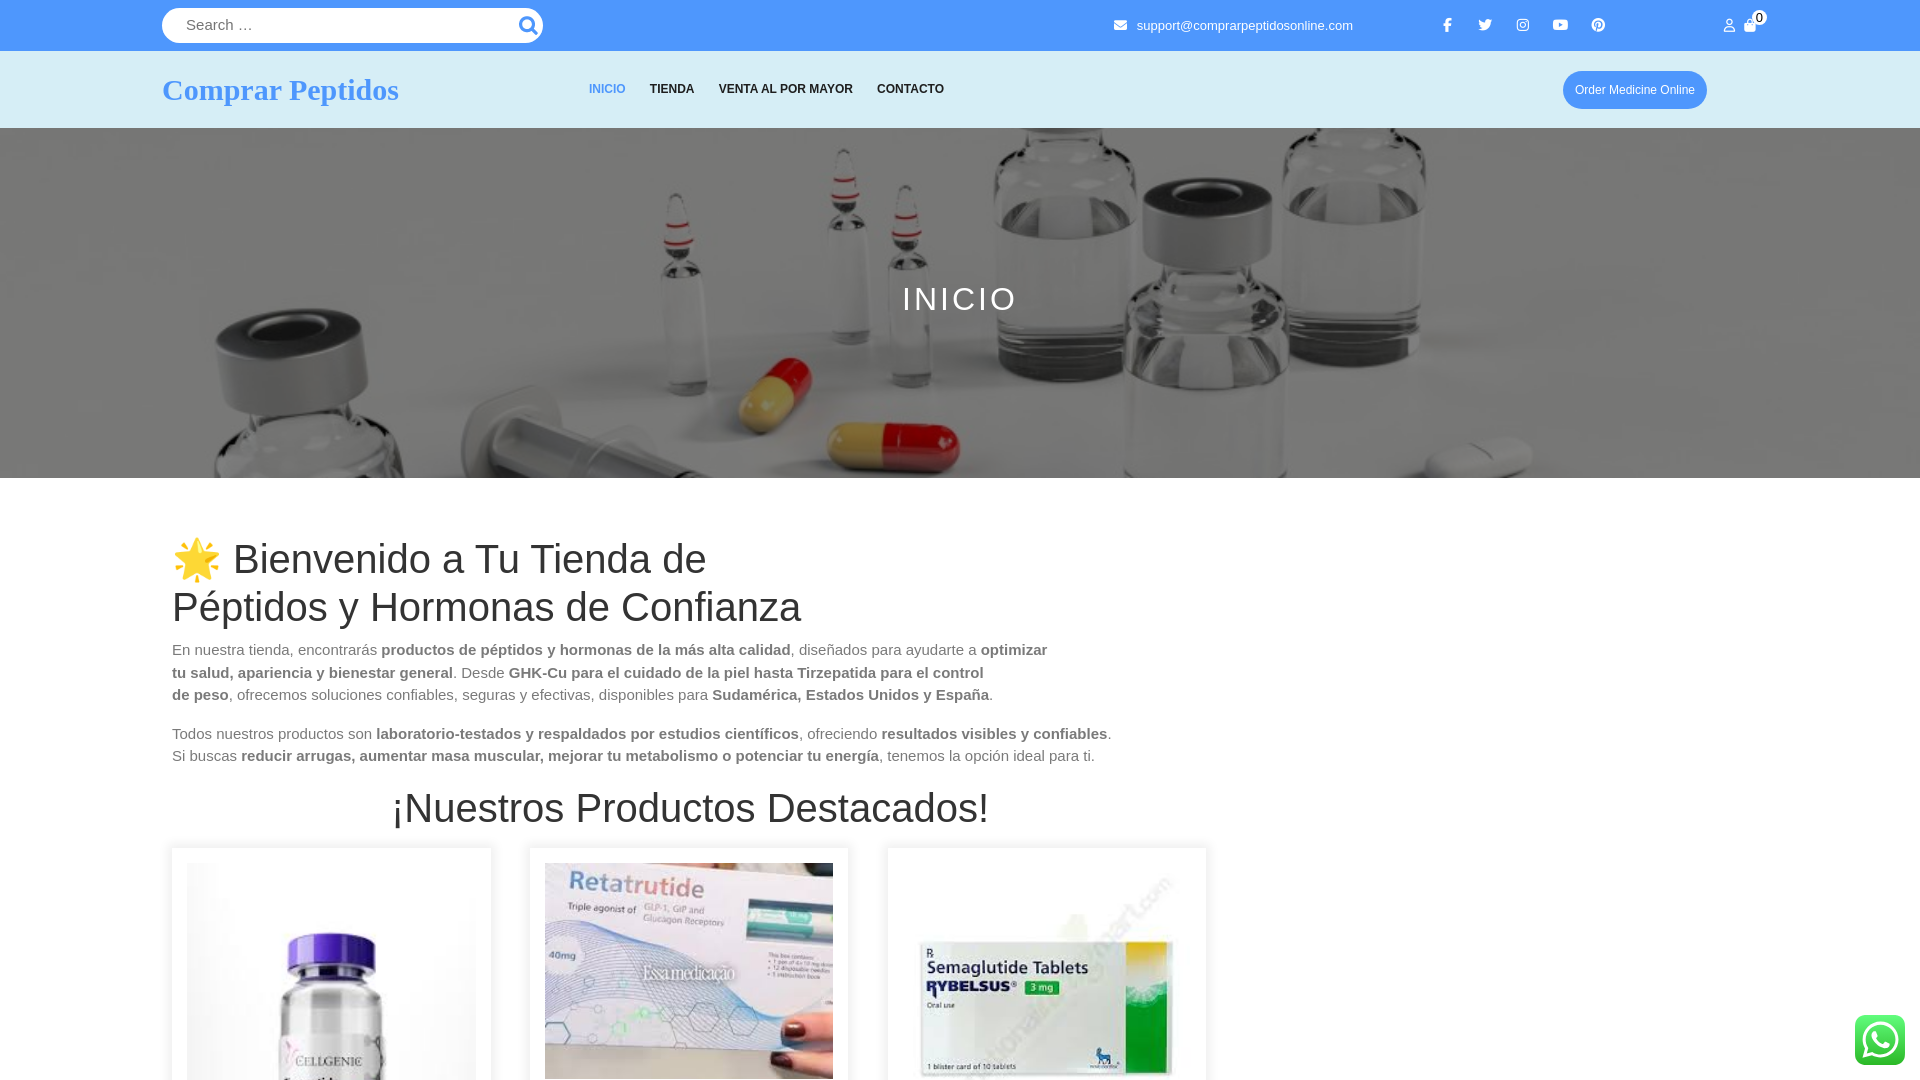
Task: Open the YouTube social link
Action: point(1560,25)
